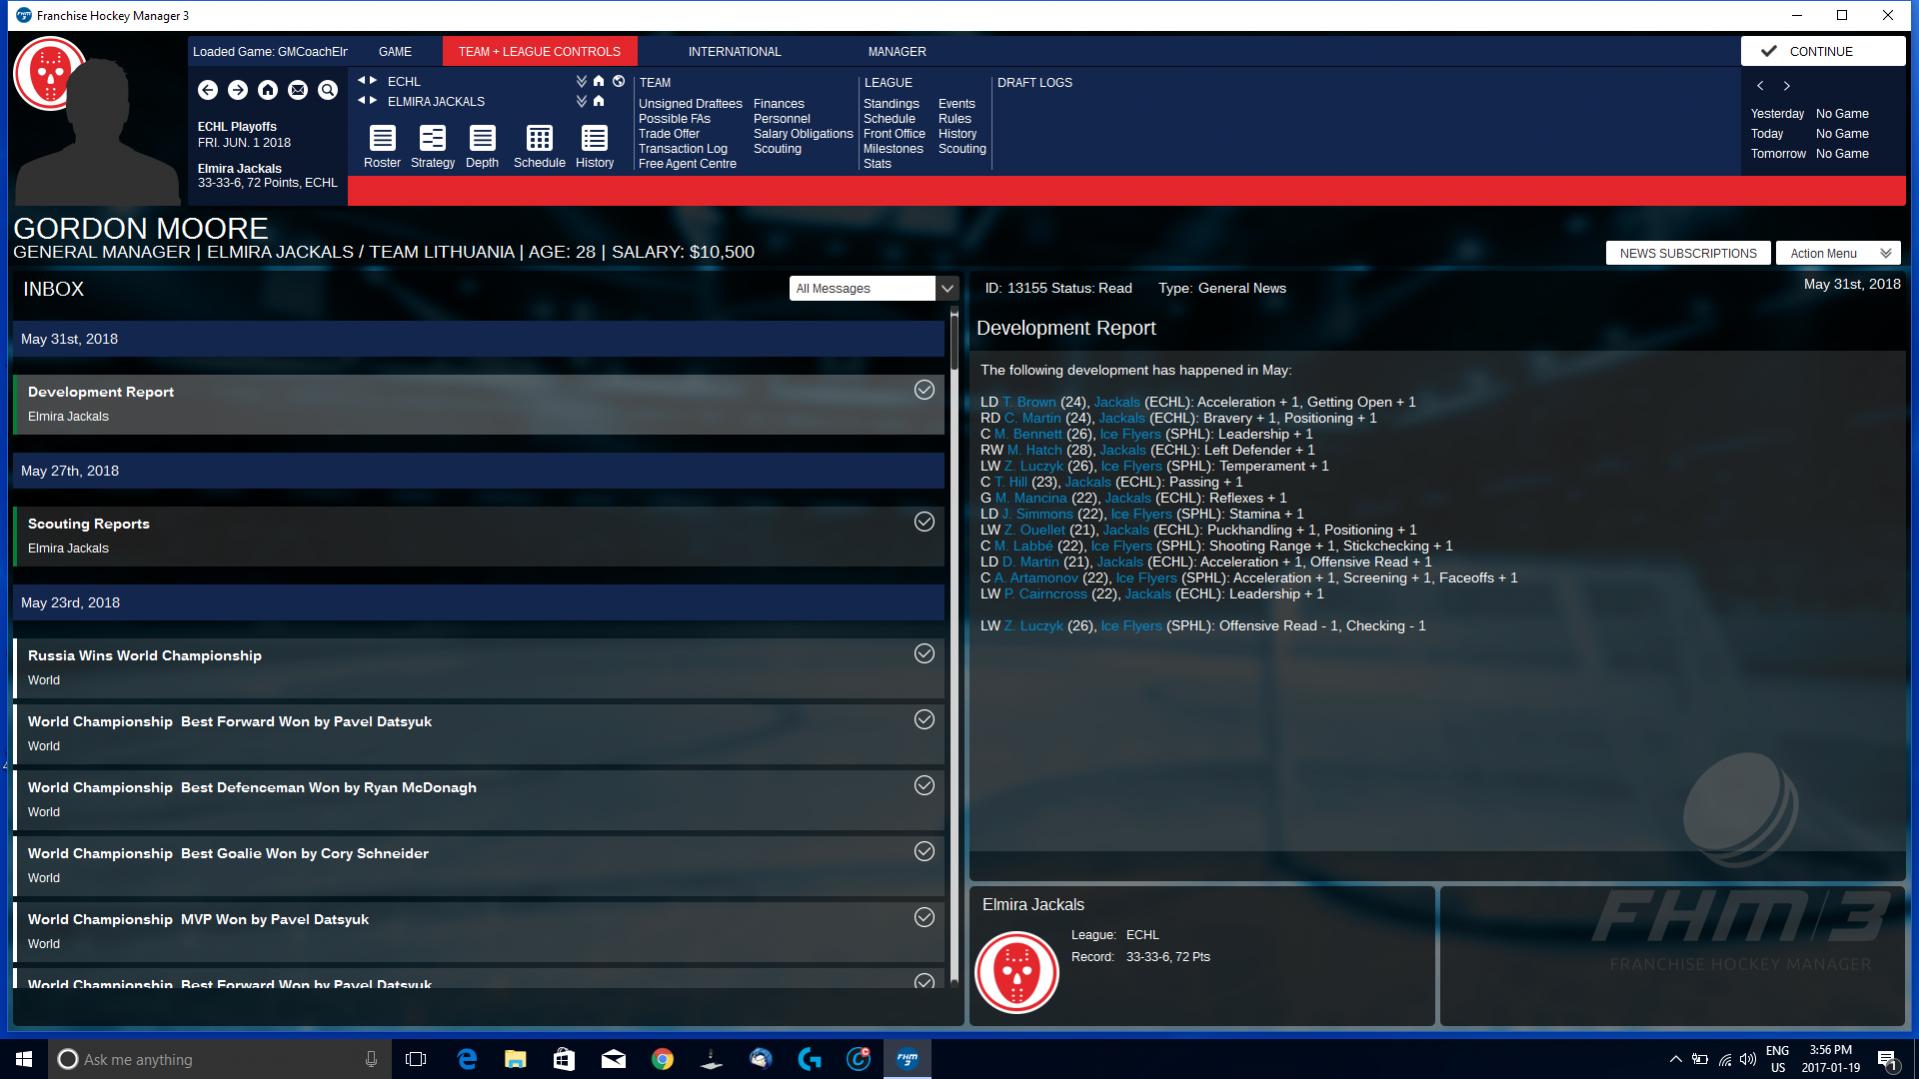
Task: Go to Elmira Jackals team home icon
Action: tap(599, 101)
